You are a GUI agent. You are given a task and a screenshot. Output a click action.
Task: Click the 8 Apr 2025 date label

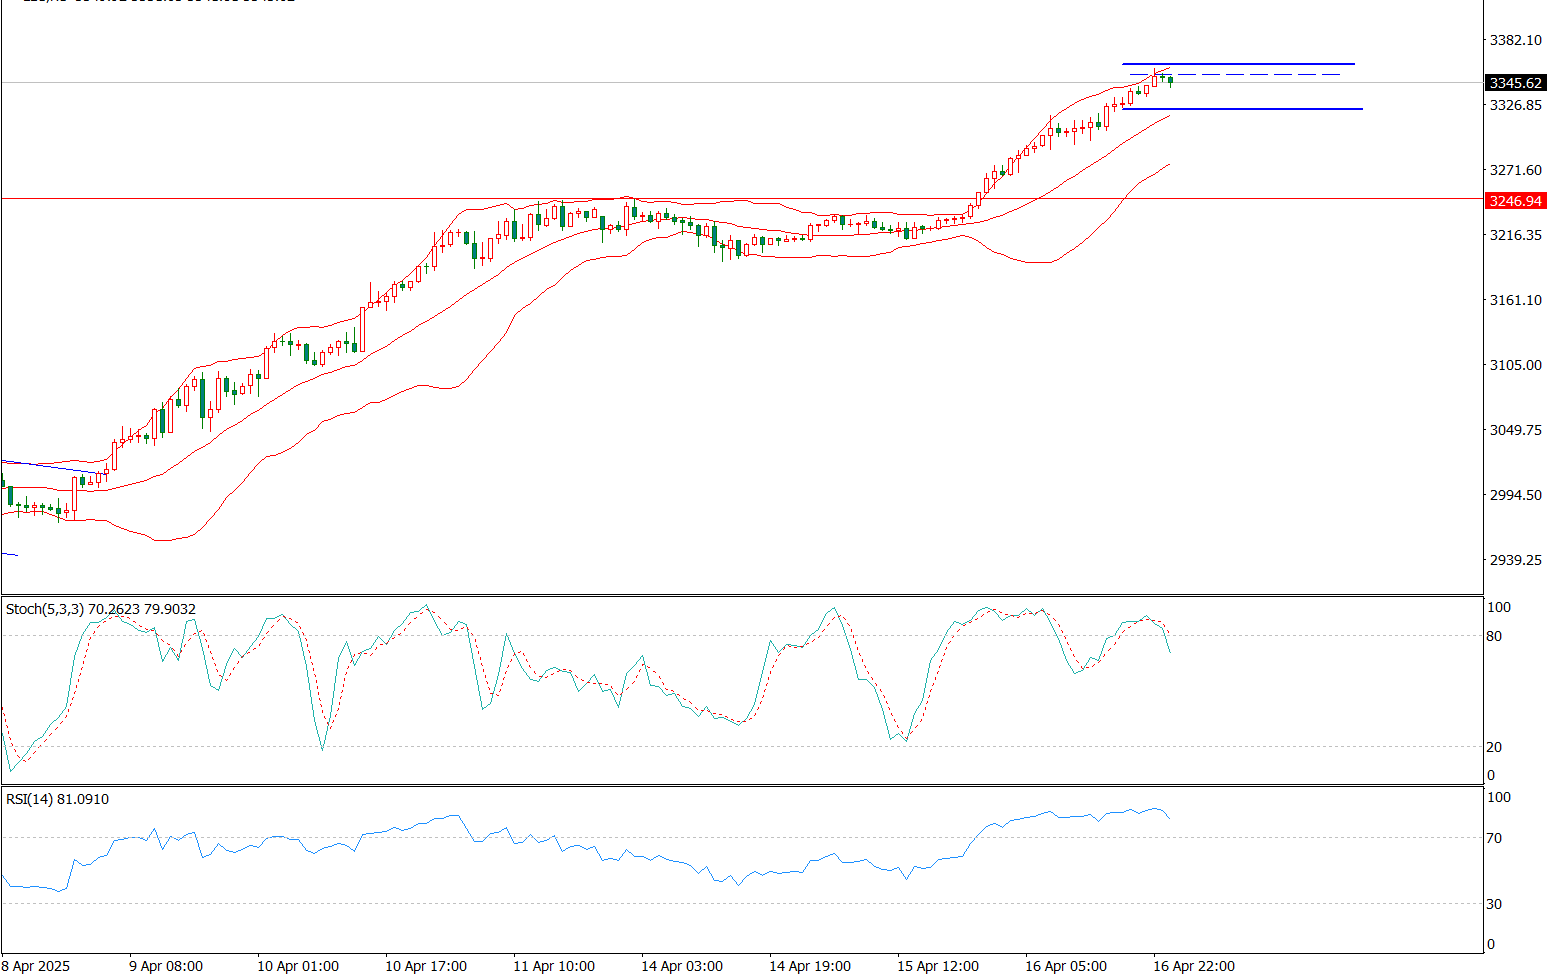click(x=36, y=966)
